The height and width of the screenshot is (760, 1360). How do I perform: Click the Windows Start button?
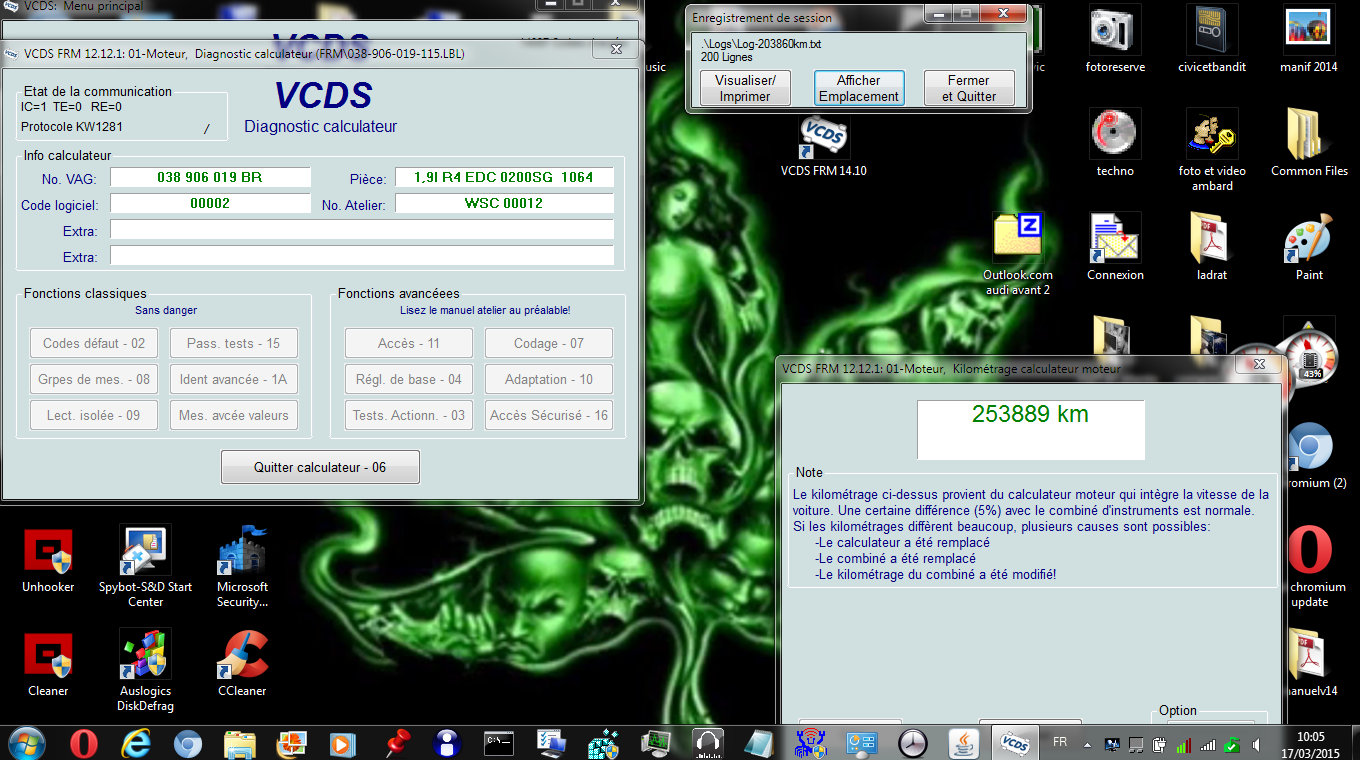pyautogui.click(x=26, y=744)
